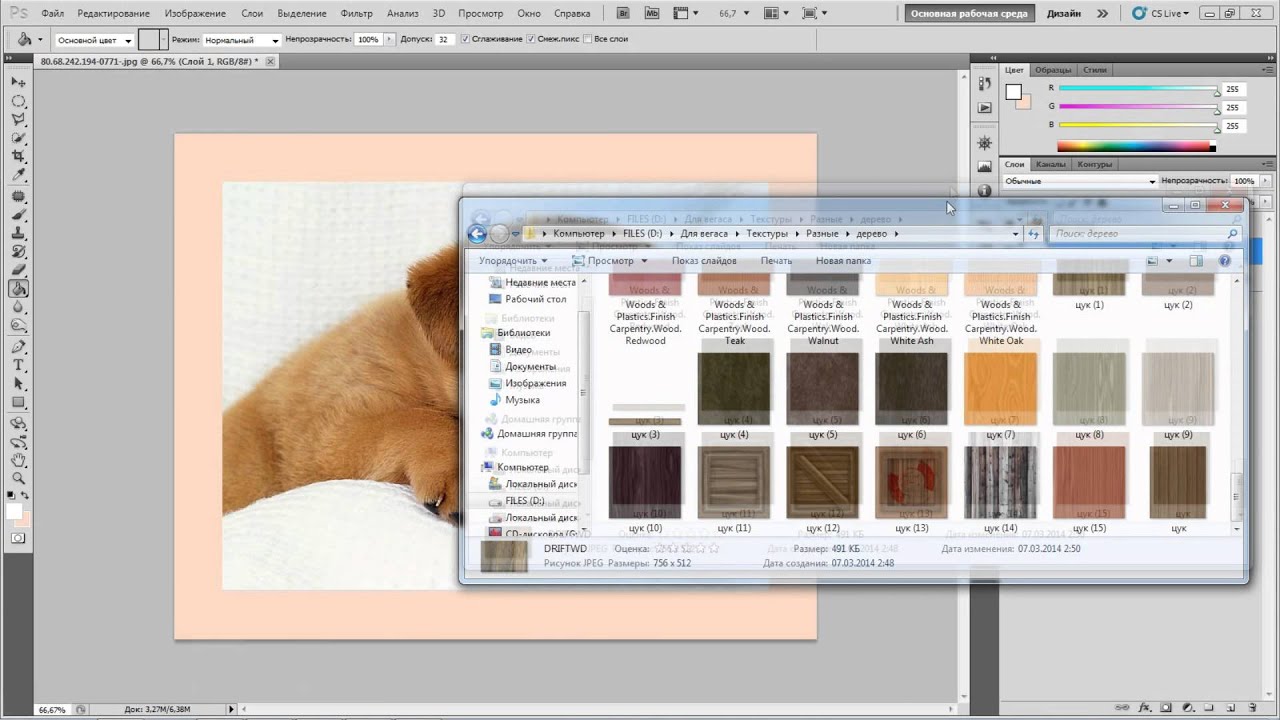Screen dimensions: 1280x720
Task: Select the Move tool
Action: coord(18,82)
